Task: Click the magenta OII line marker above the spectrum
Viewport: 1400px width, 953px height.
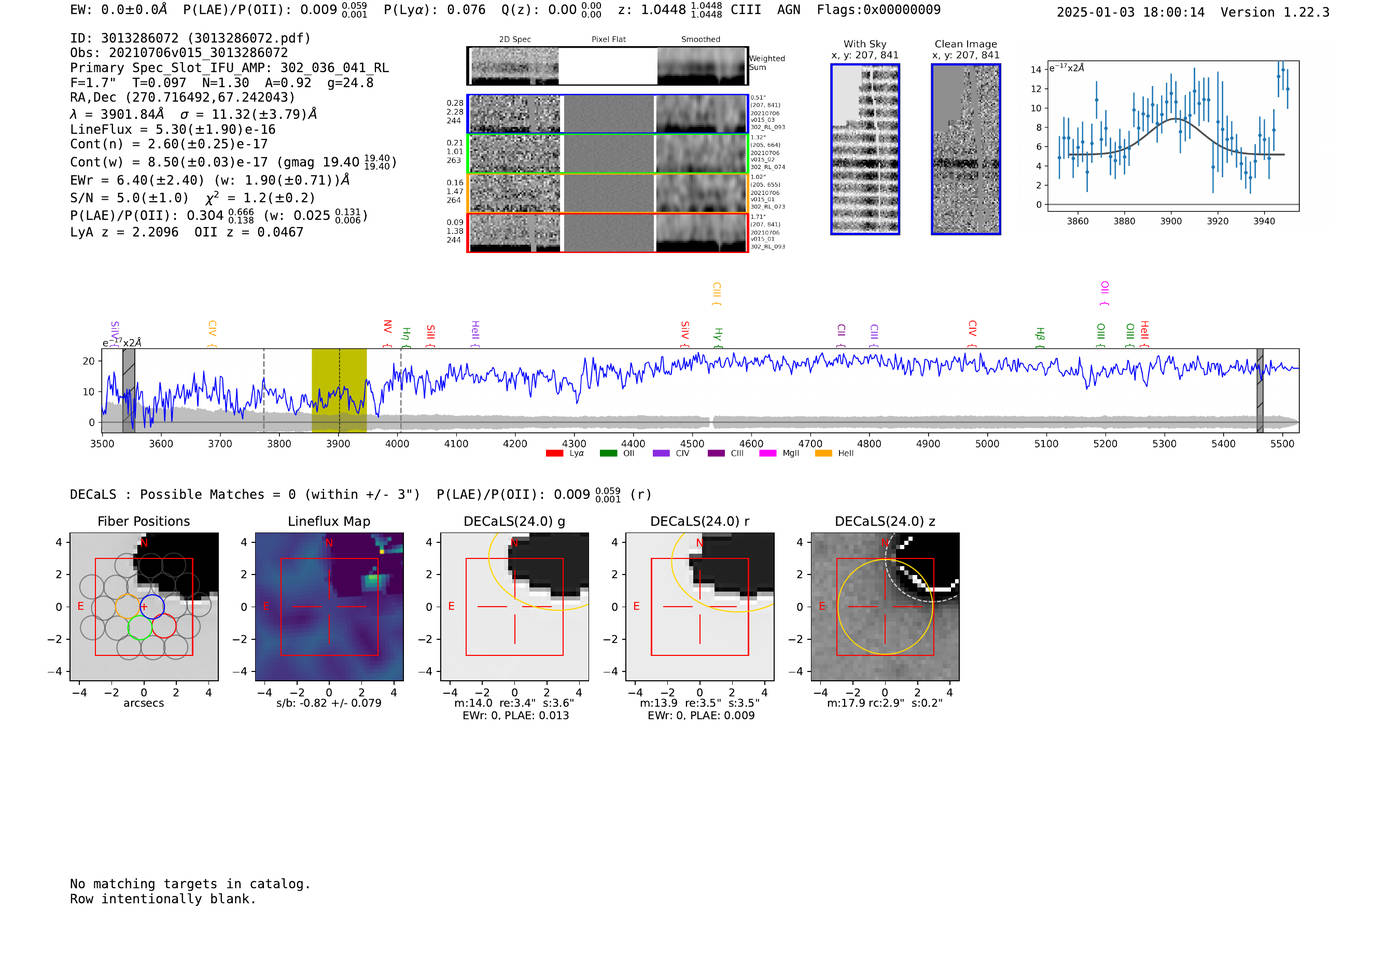Action: [1104, 292]
